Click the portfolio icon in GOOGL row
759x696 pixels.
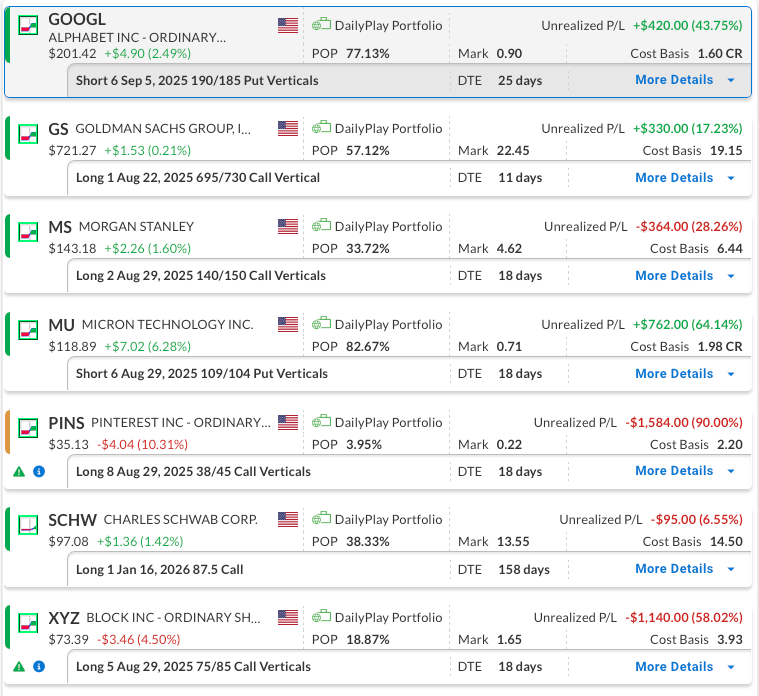(x=321, y=24)
